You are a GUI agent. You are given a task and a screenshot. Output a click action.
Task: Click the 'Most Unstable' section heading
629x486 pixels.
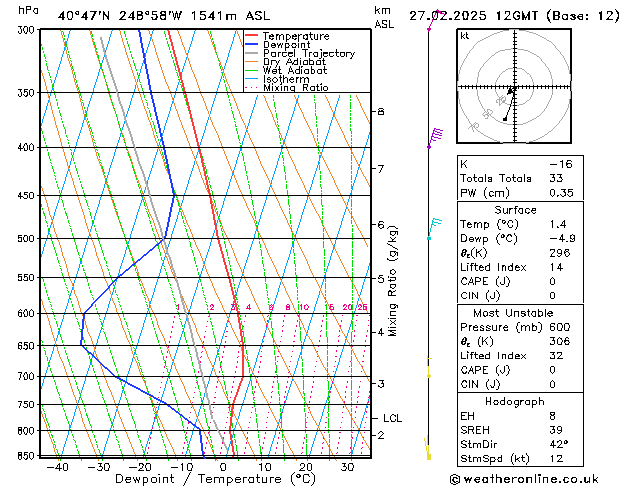click(513, 313)
